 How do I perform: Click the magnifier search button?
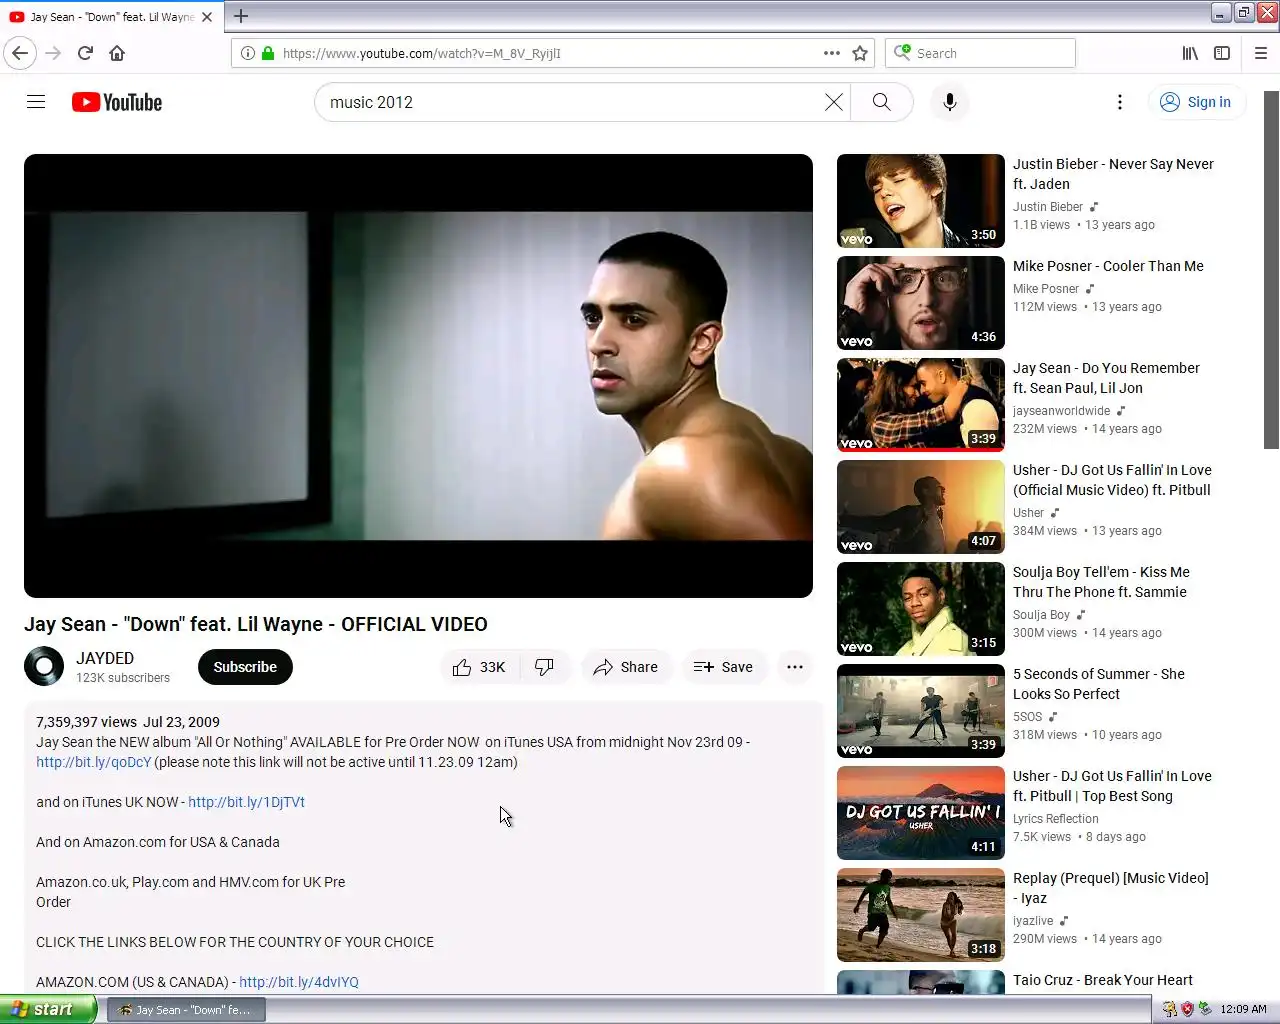click(881, 102)
